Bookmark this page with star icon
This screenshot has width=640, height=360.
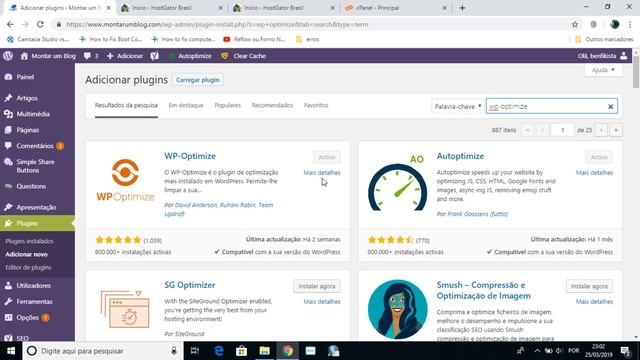(x=575, y=24)
